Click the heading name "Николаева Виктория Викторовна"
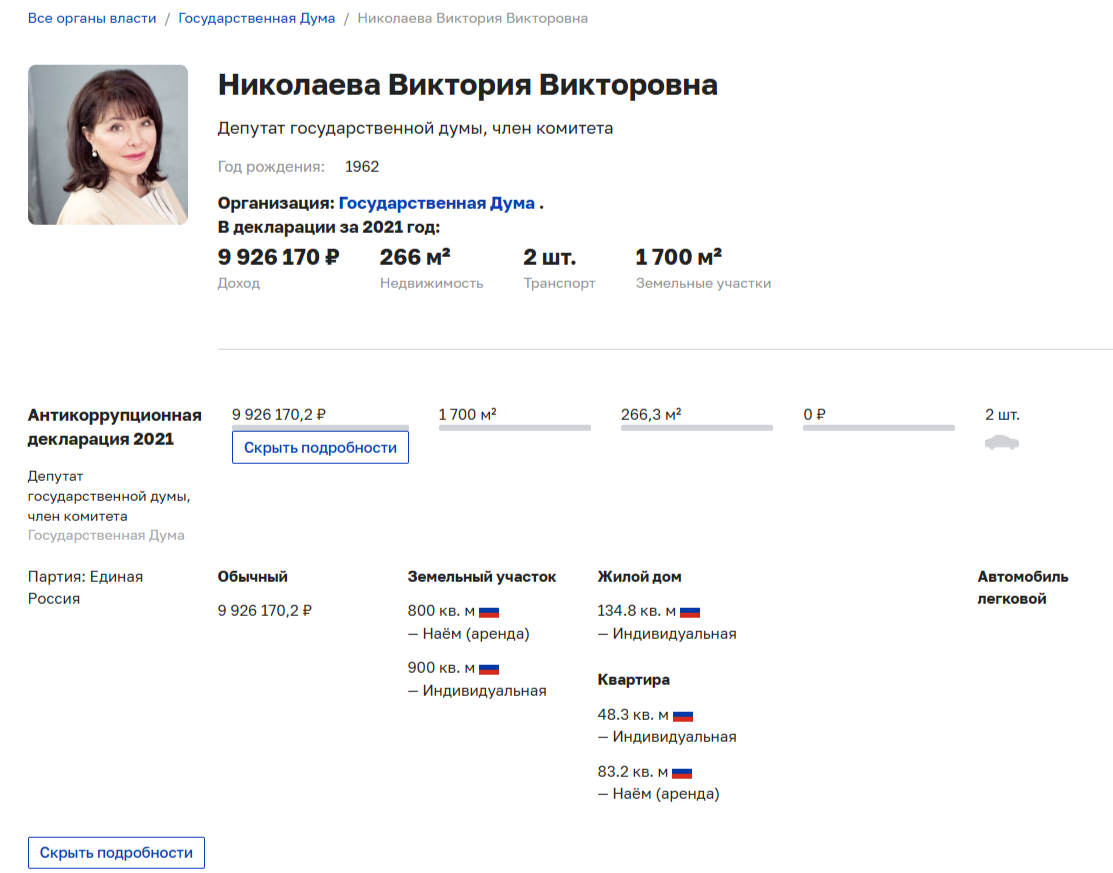1113x873 pixels. [468, 85]
